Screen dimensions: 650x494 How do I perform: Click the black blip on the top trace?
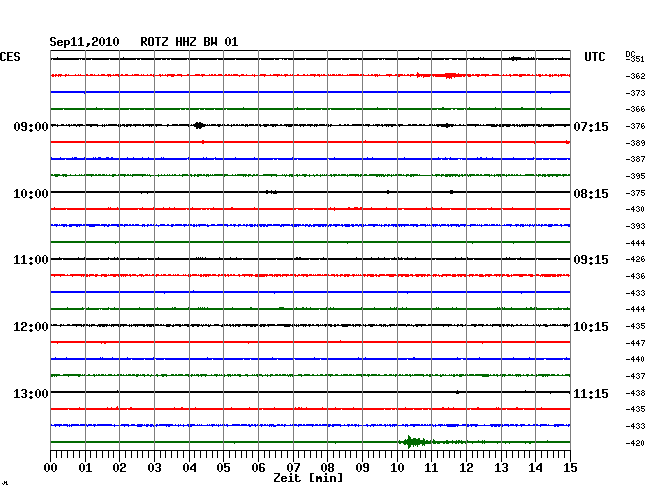[x=515, y=59]
